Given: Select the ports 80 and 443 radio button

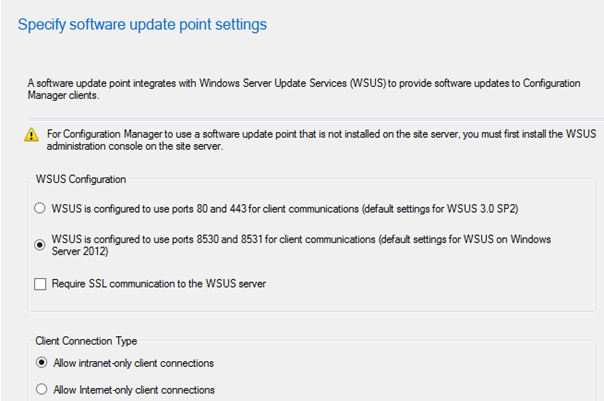Looking at the screenshot, I should pos(40,208).
